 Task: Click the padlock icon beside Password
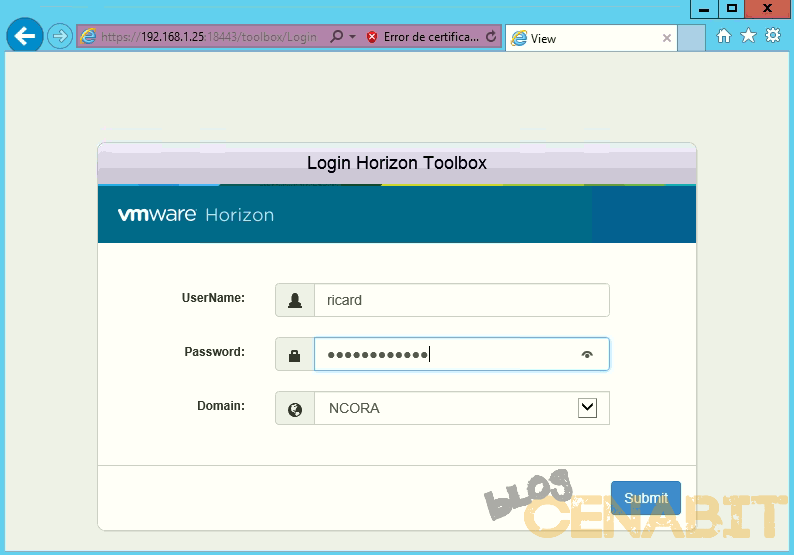(x=295, y=354)
